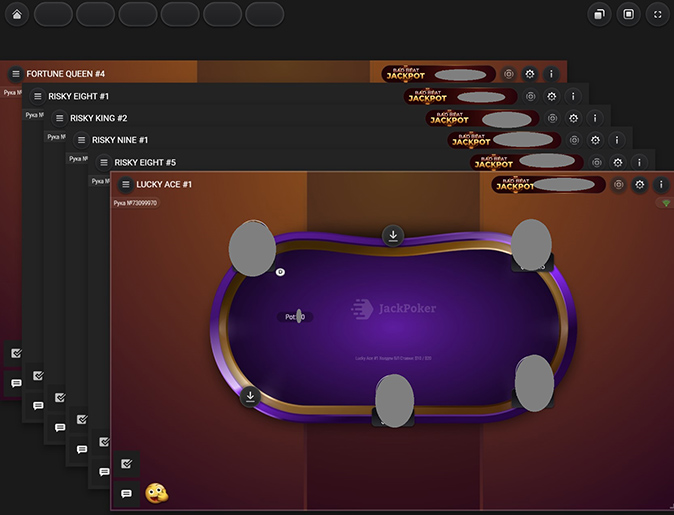Show info for Risky Eight #1 table
This screenshot has height=515, width=674.
573,96
